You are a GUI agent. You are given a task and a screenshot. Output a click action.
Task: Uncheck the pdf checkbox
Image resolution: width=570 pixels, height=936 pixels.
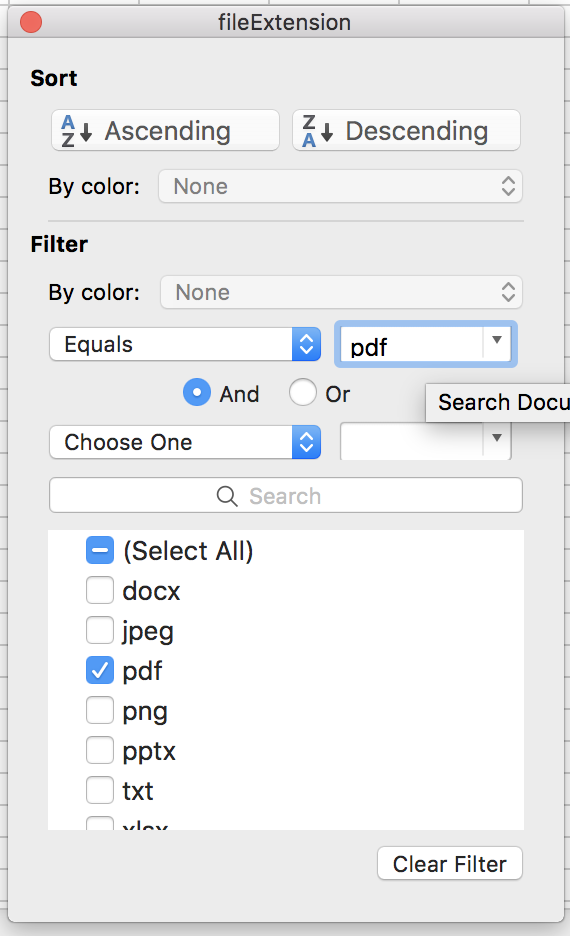click(x=100, y=670)
